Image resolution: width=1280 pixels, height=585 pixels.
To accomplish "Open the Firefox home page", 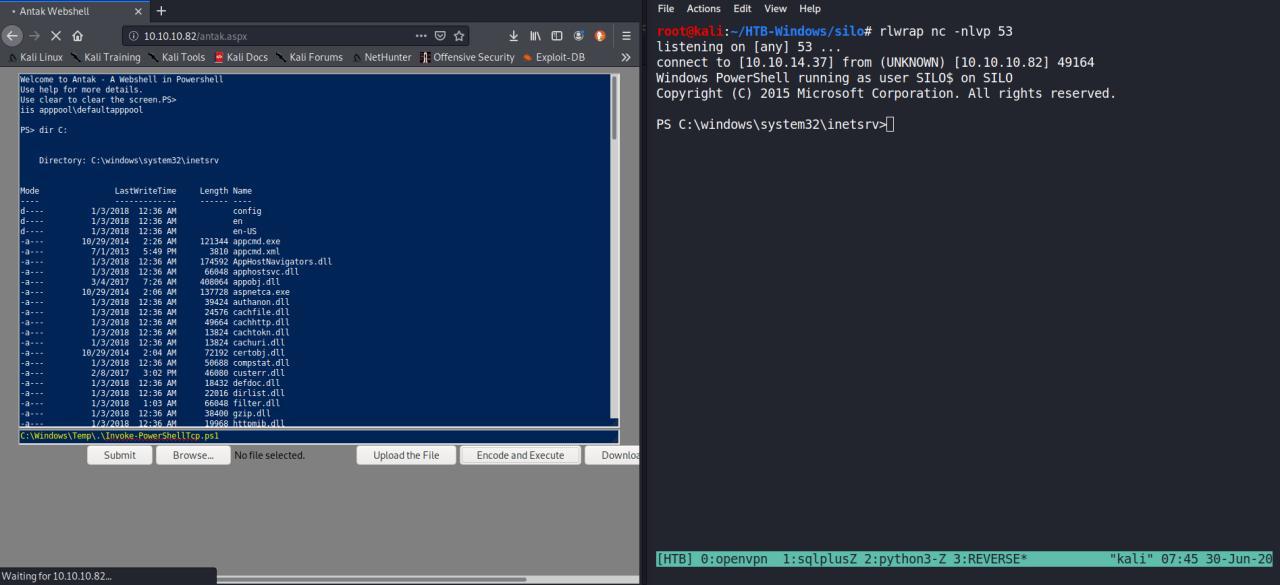I will [x=78, y=35].
